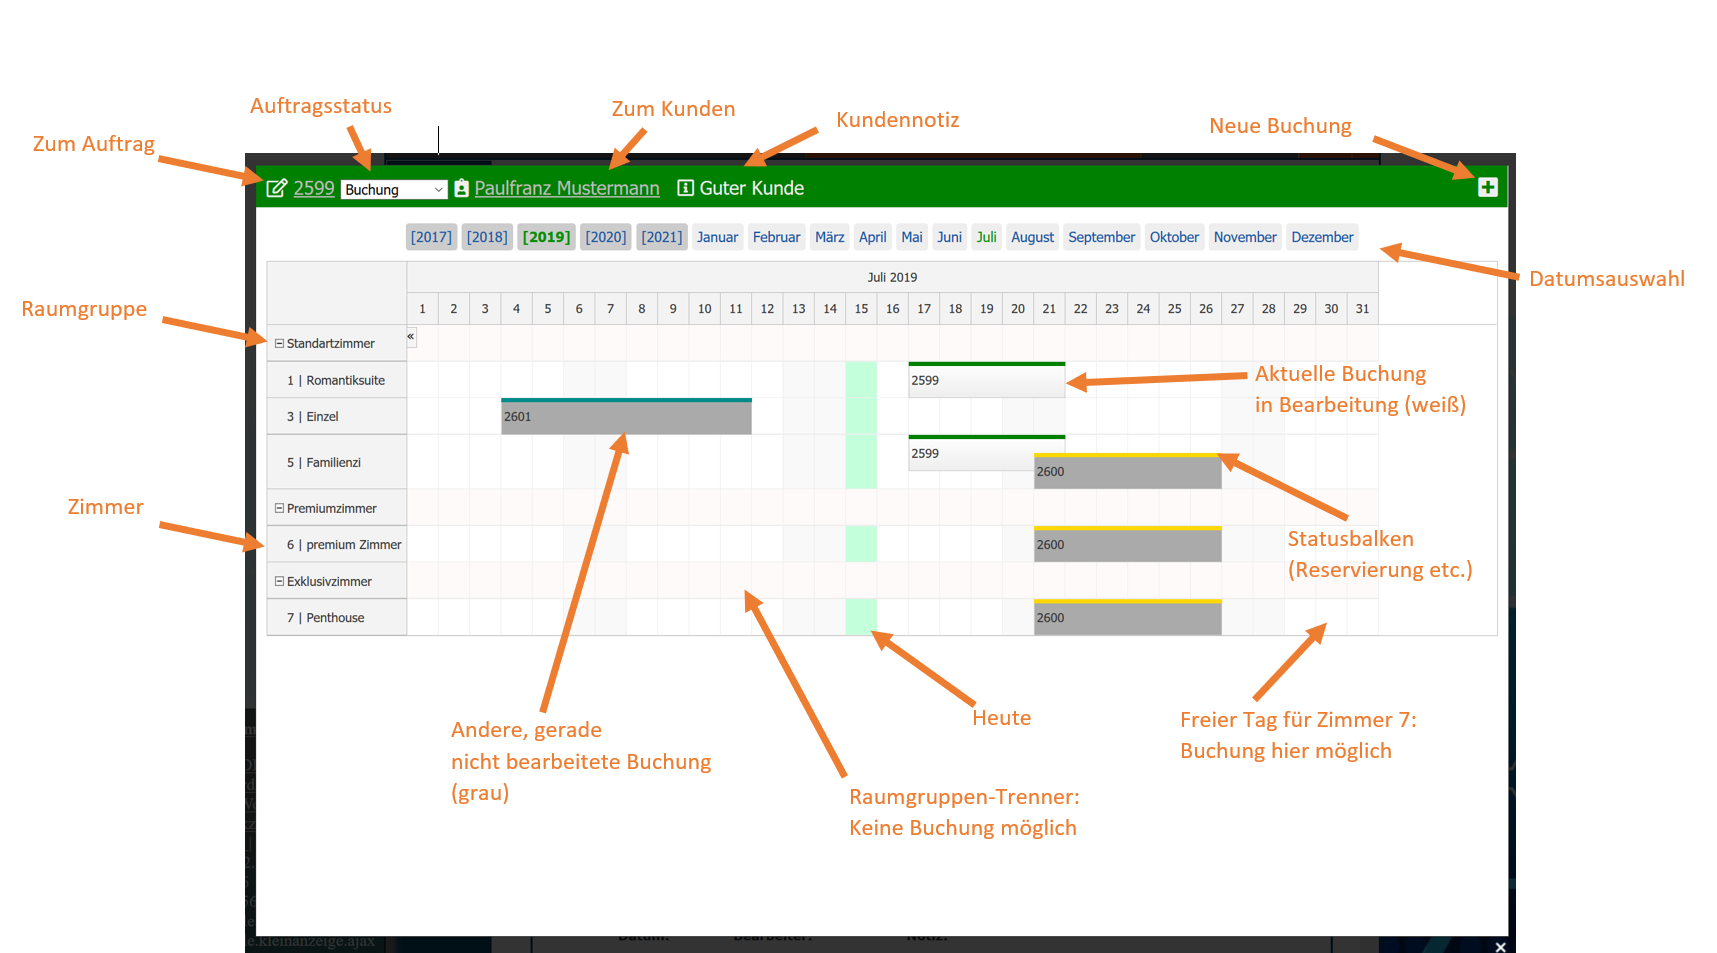Image resolution: width=1717 pixels, height=953 pixels.
Task: Close the overlay with the bottom-right X
Action: (x=1500, y=946)
